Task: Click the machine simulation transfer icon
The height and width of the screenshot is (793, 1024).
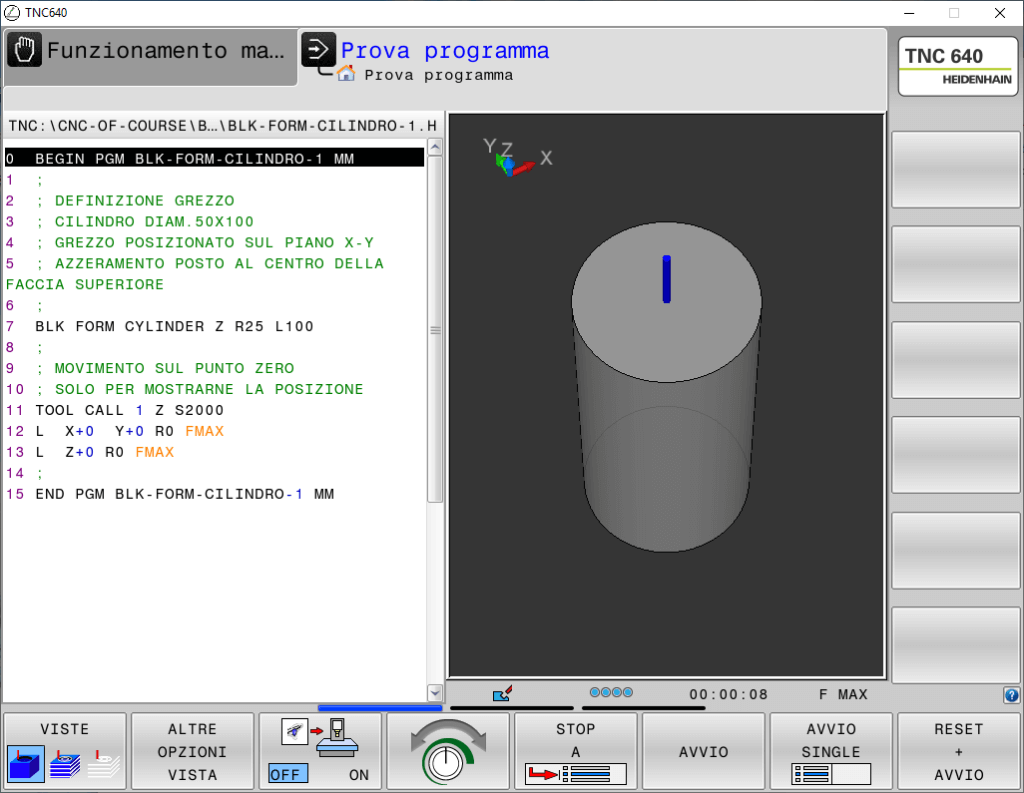Action: coord(320,737)
